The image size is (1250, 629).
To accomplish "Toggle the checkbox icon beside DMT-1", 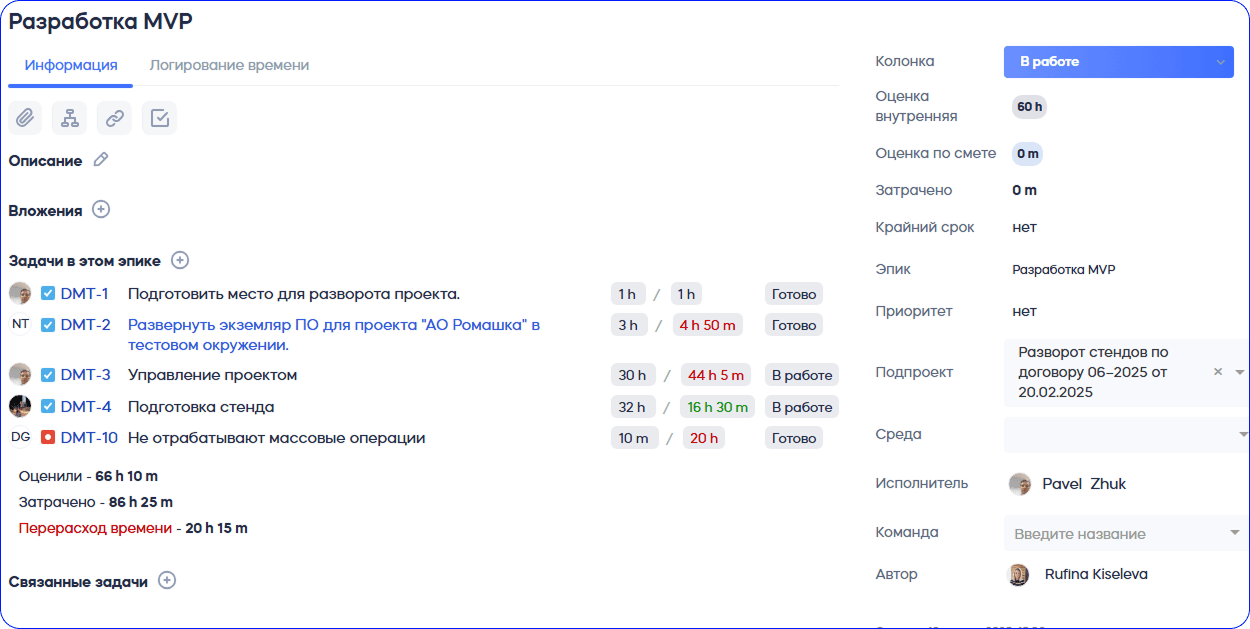I will 48,294.
